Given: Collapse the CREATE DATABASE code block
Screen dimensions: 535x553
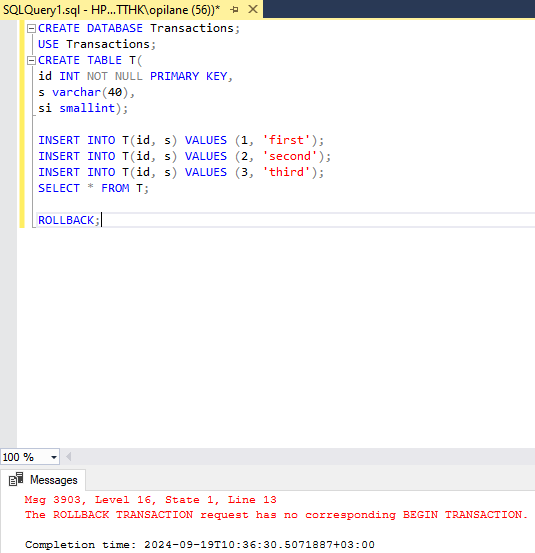Looking at the screenshot, I should (x=31, y=28).
